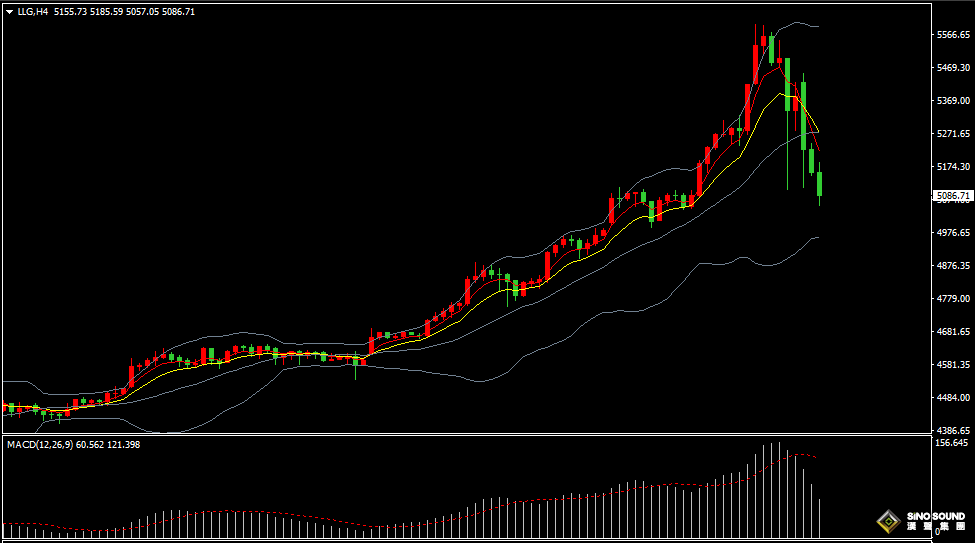
Task: Click the 5369.00 price axis label
Action: pyautogui.click(x=952, y=101)
